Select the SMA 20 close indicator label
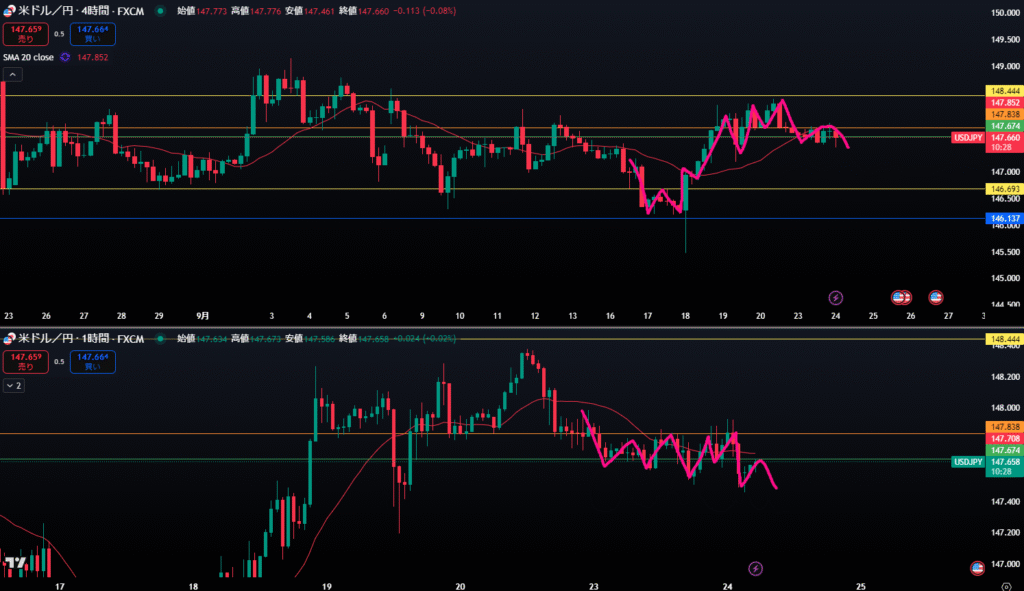Screen dimensions: 1024x591 tap(28, 58)
